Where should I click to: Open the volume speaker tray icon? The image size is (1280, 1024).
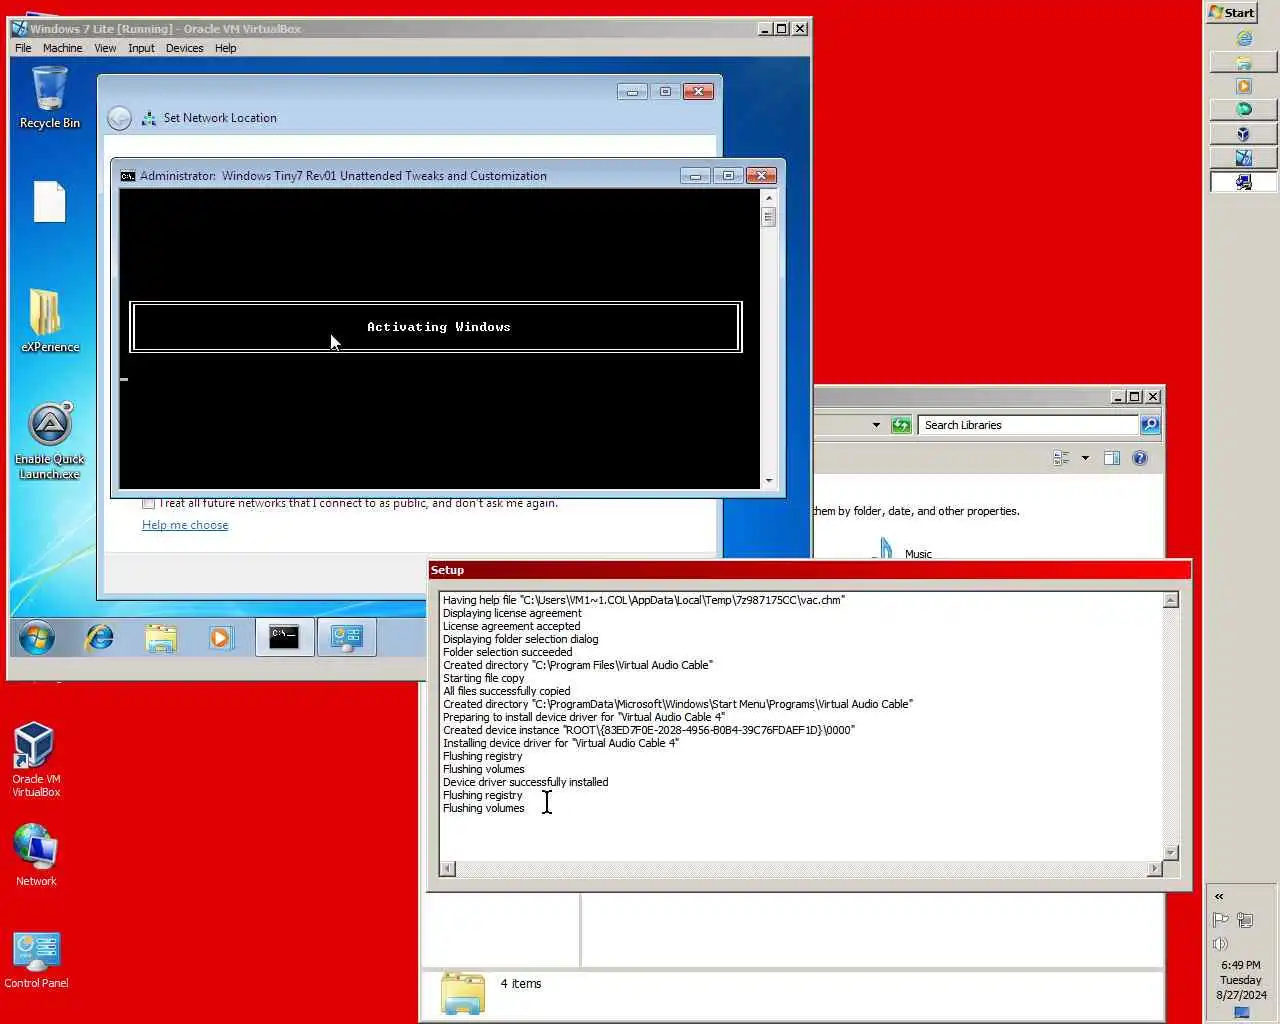coord(1220,944)
